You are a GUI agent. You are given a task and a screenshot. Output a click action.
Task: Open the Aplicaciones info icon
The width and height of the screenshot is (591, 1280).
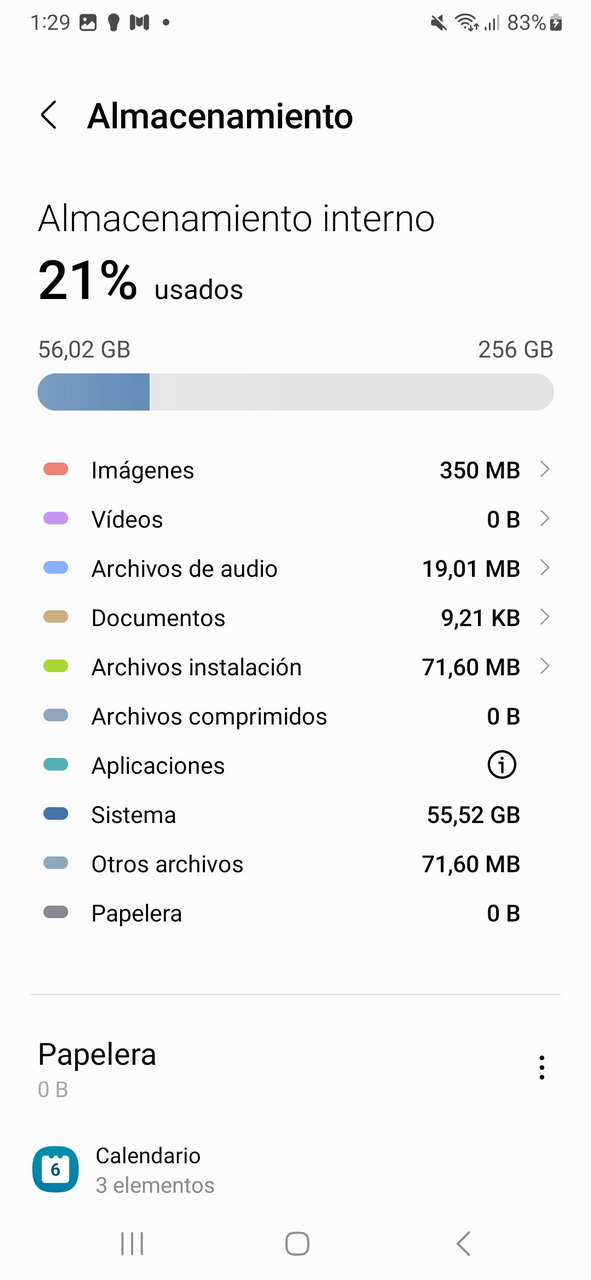point(502,766)
